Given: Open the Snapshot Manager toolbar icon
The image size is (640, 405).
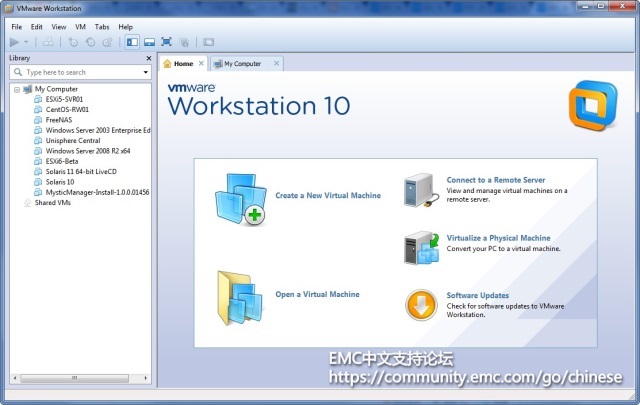Looking at the screenshot, I should [x=107, y=42].
